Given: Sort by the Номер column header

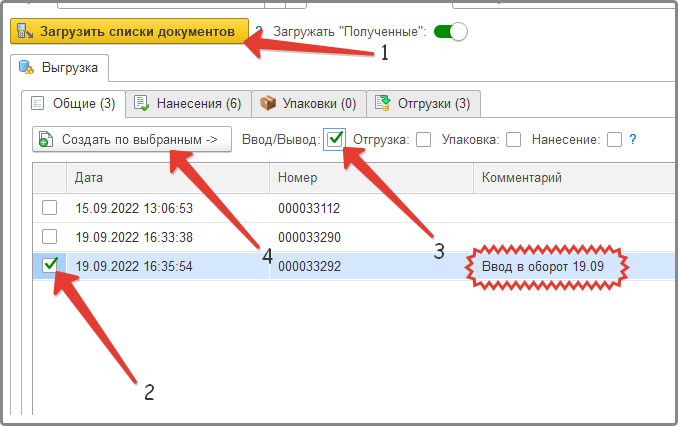Looking at the screenshot, I should point(371,178).
